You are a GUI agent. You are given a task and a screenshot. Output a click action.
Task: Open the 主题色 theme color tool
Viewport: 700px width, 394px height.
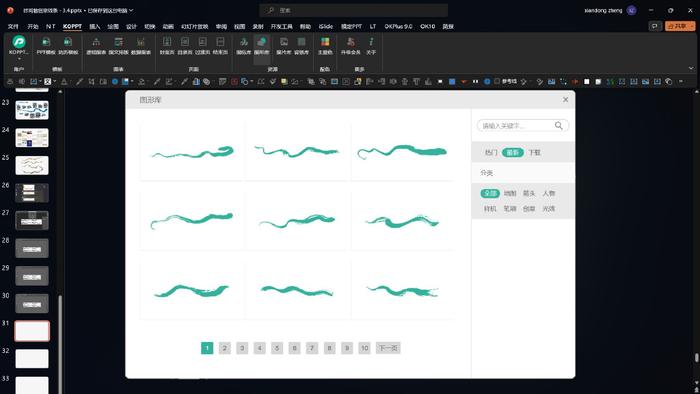pyautogui.click(x=325, y=46)
